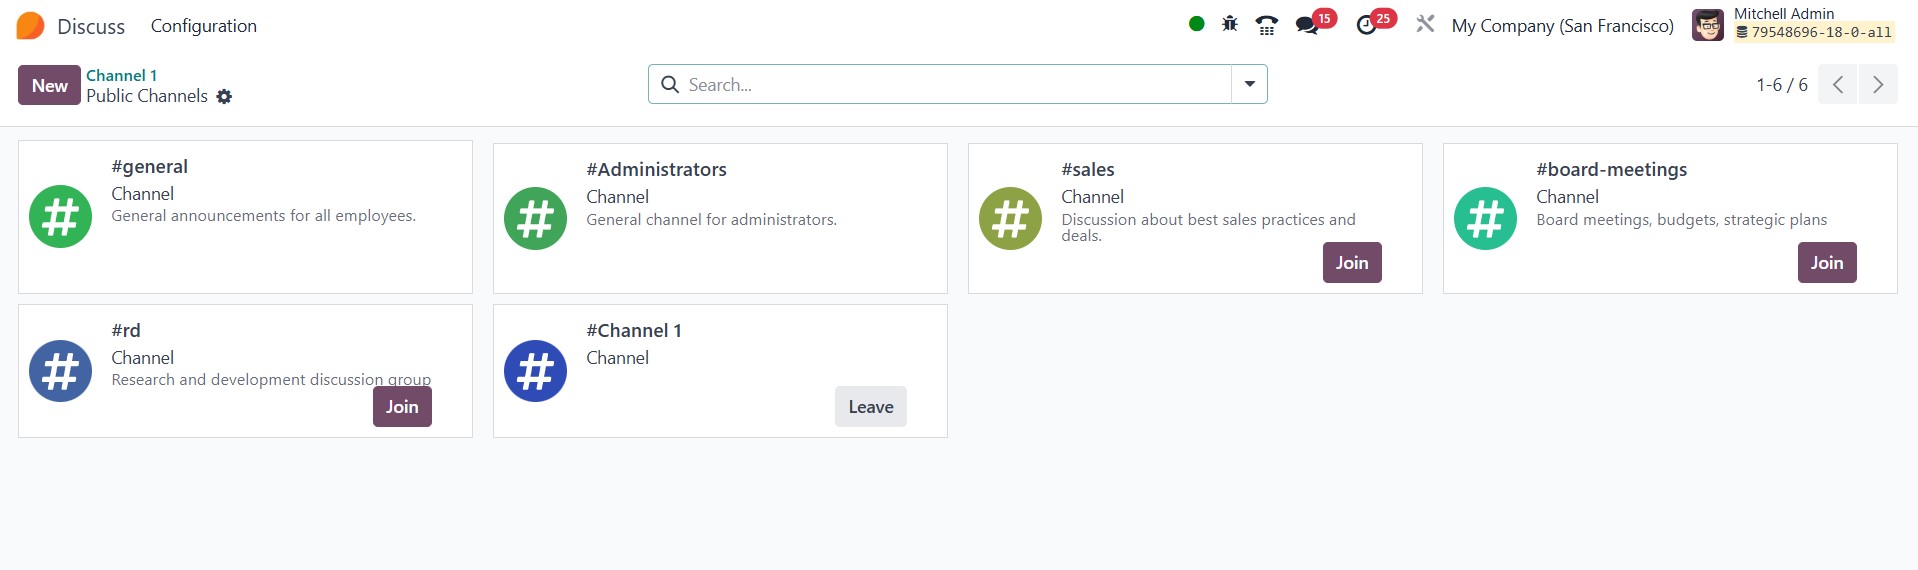
Task: Follow the Channel 1 breadcrumb link
Action: click(x=121, y=75)
